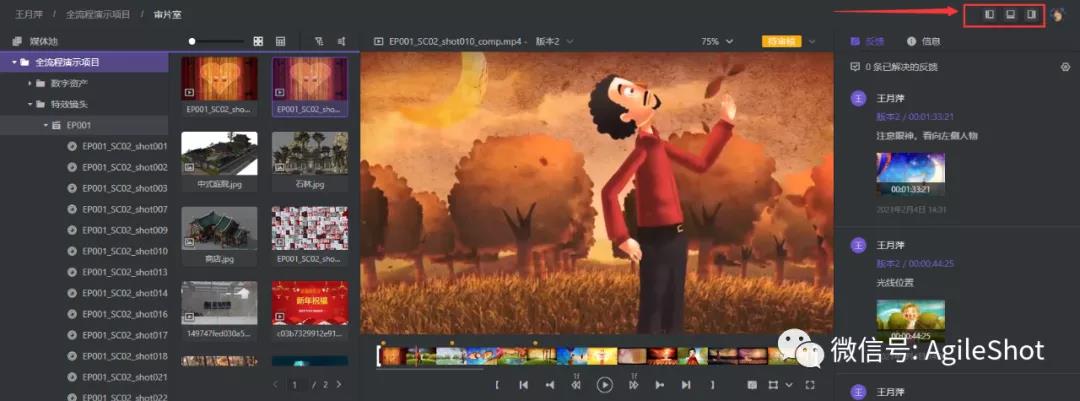Switch media library to list view
This screenshot has width=1080, height=401.
point(280,41)
